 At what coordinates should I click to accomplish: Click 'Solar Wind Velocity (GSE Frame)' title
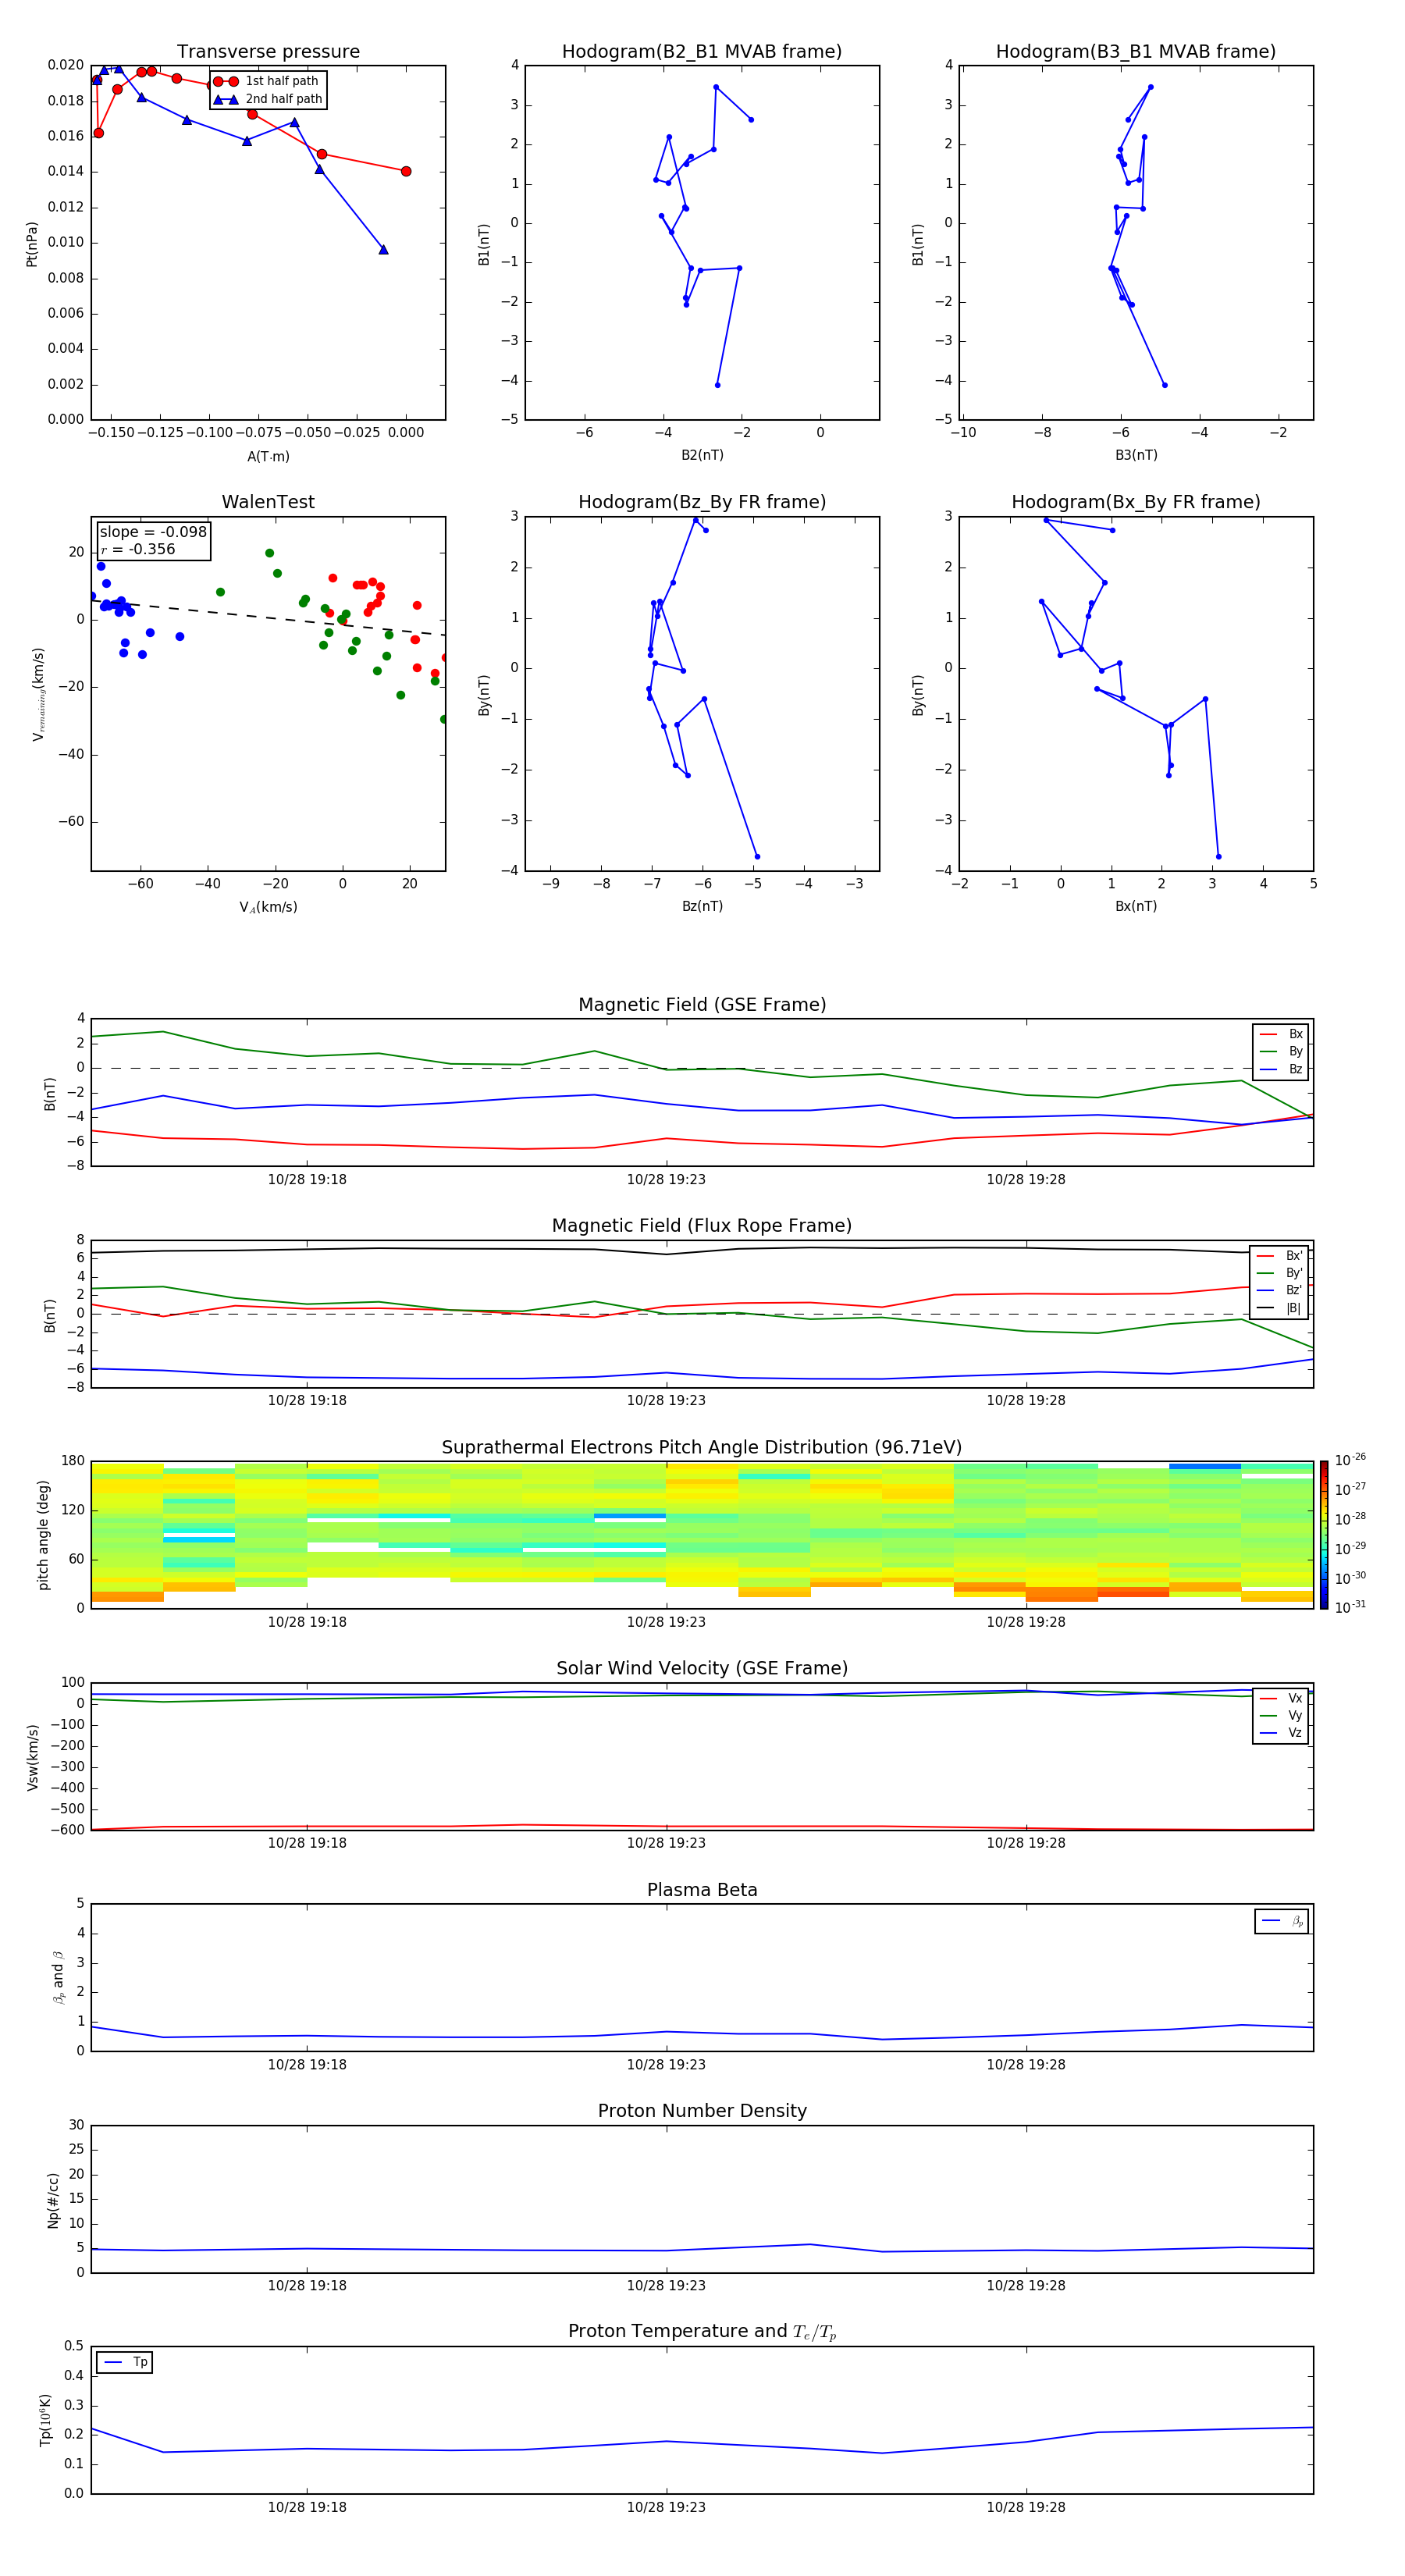click(702, 1668)
